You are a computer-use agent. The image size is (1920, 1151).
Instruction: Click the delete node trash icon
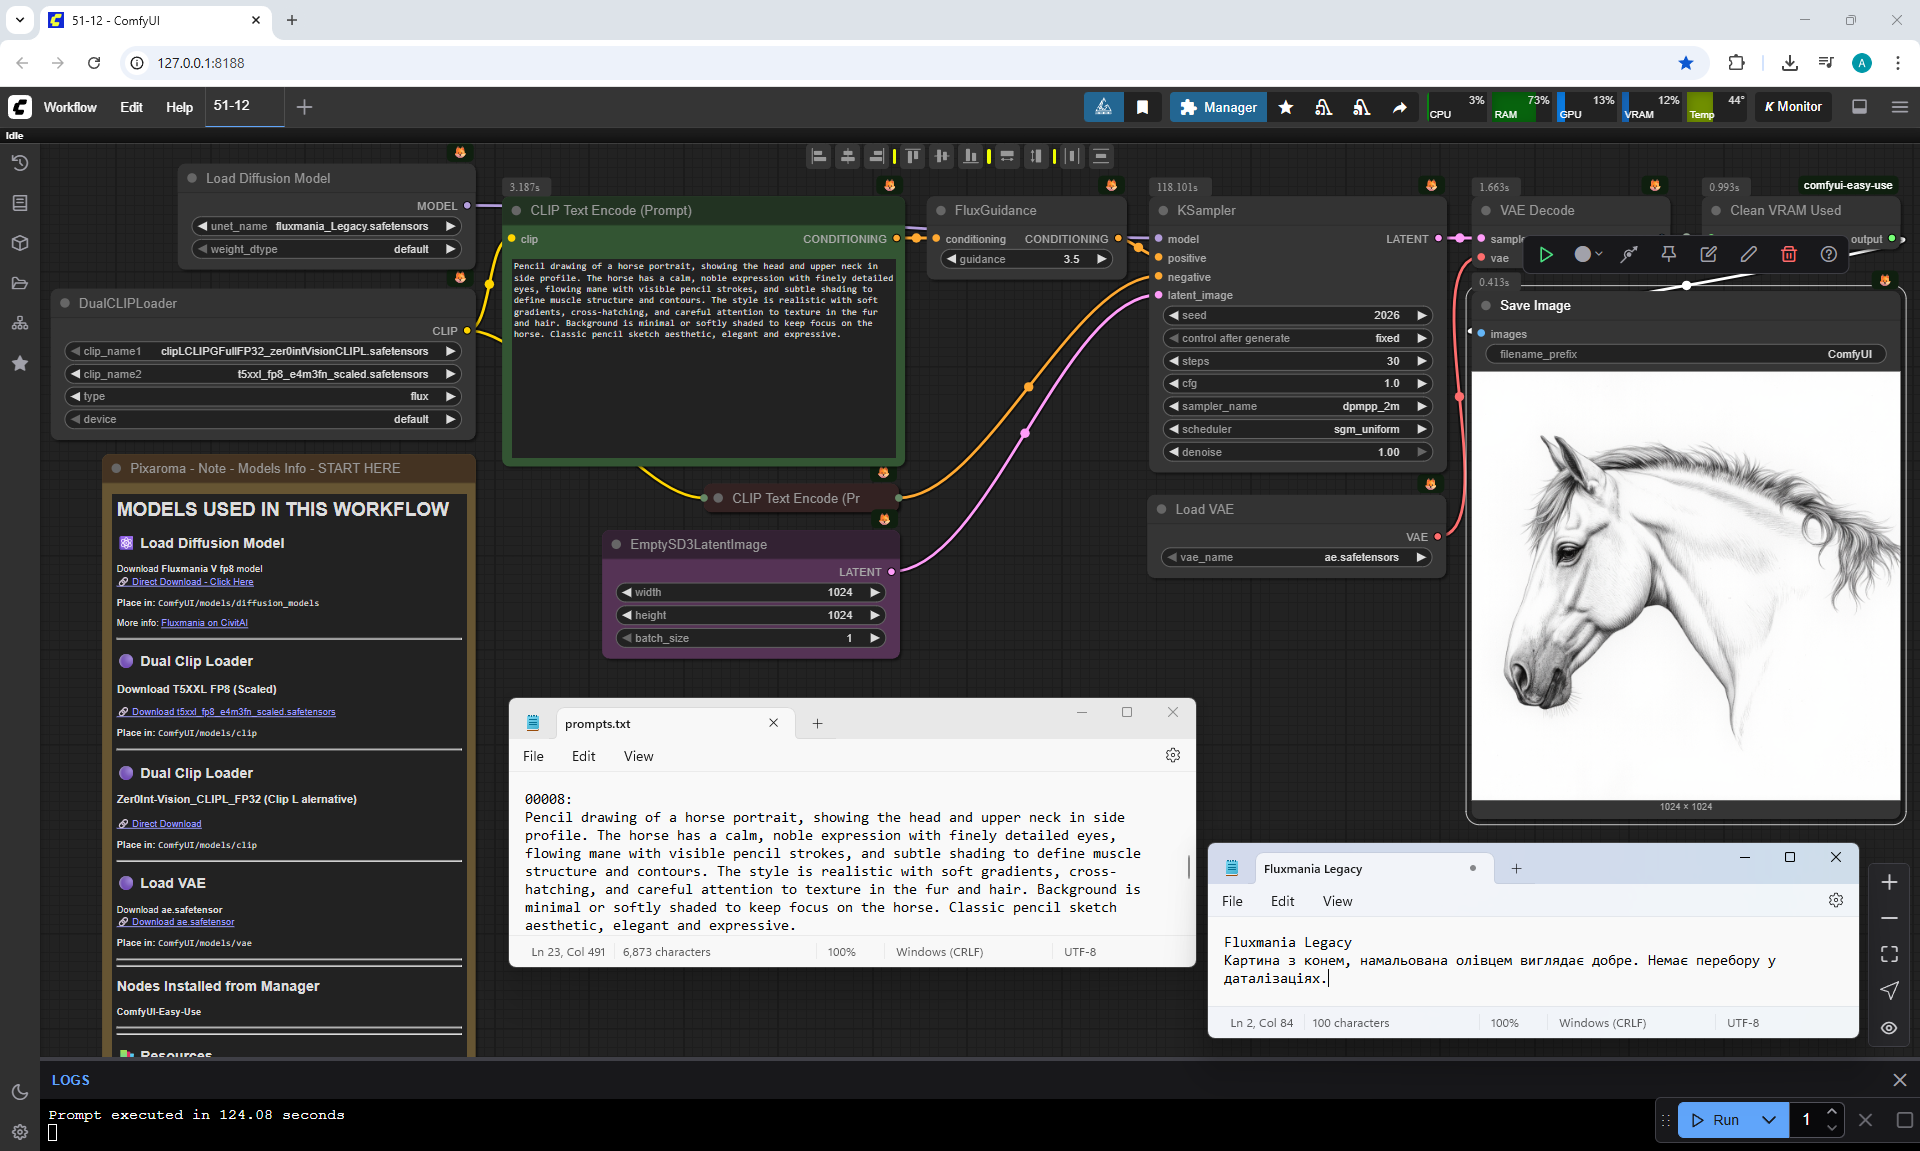pos(1789,254)
